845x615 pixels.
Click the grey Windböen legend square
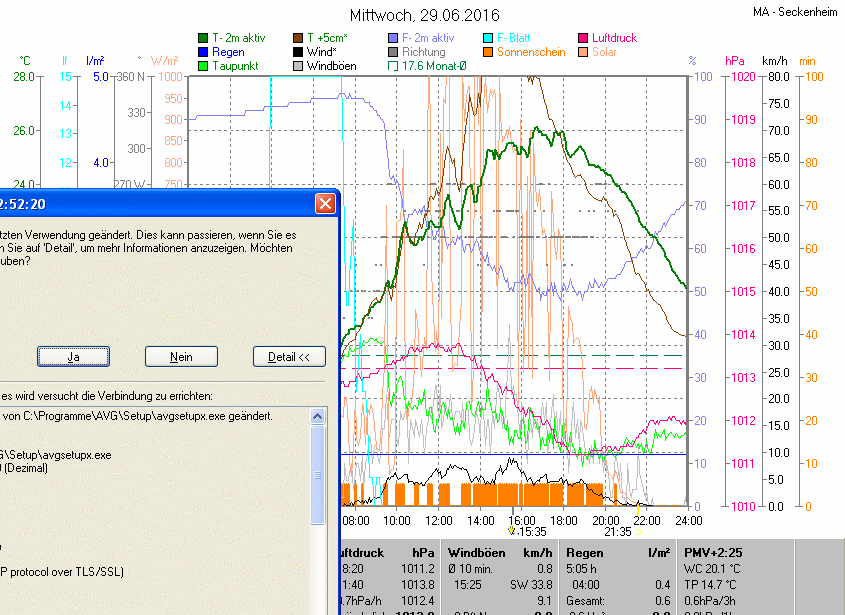pyautogui.click(x=298, y=66)
